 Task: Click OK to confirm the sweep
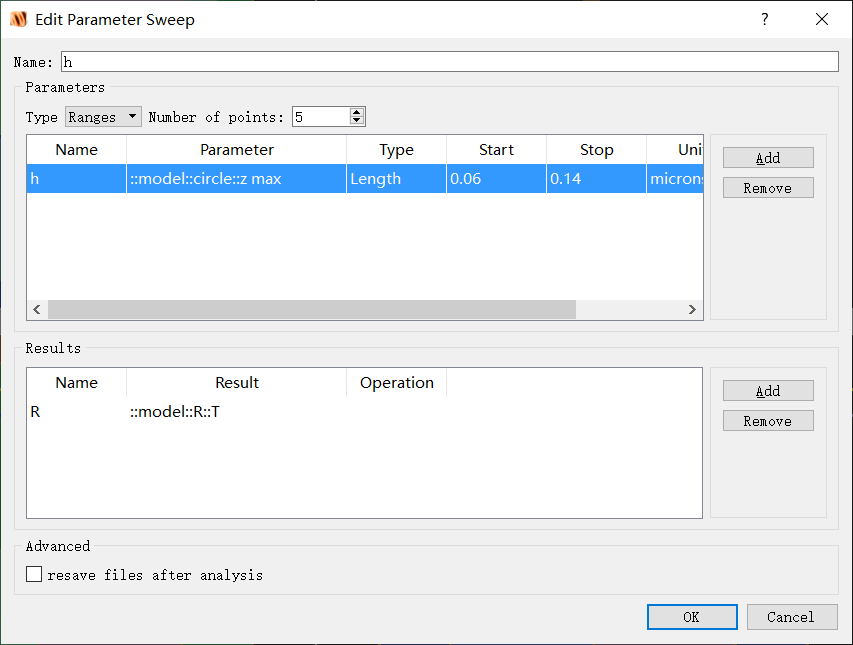point(691,616)
